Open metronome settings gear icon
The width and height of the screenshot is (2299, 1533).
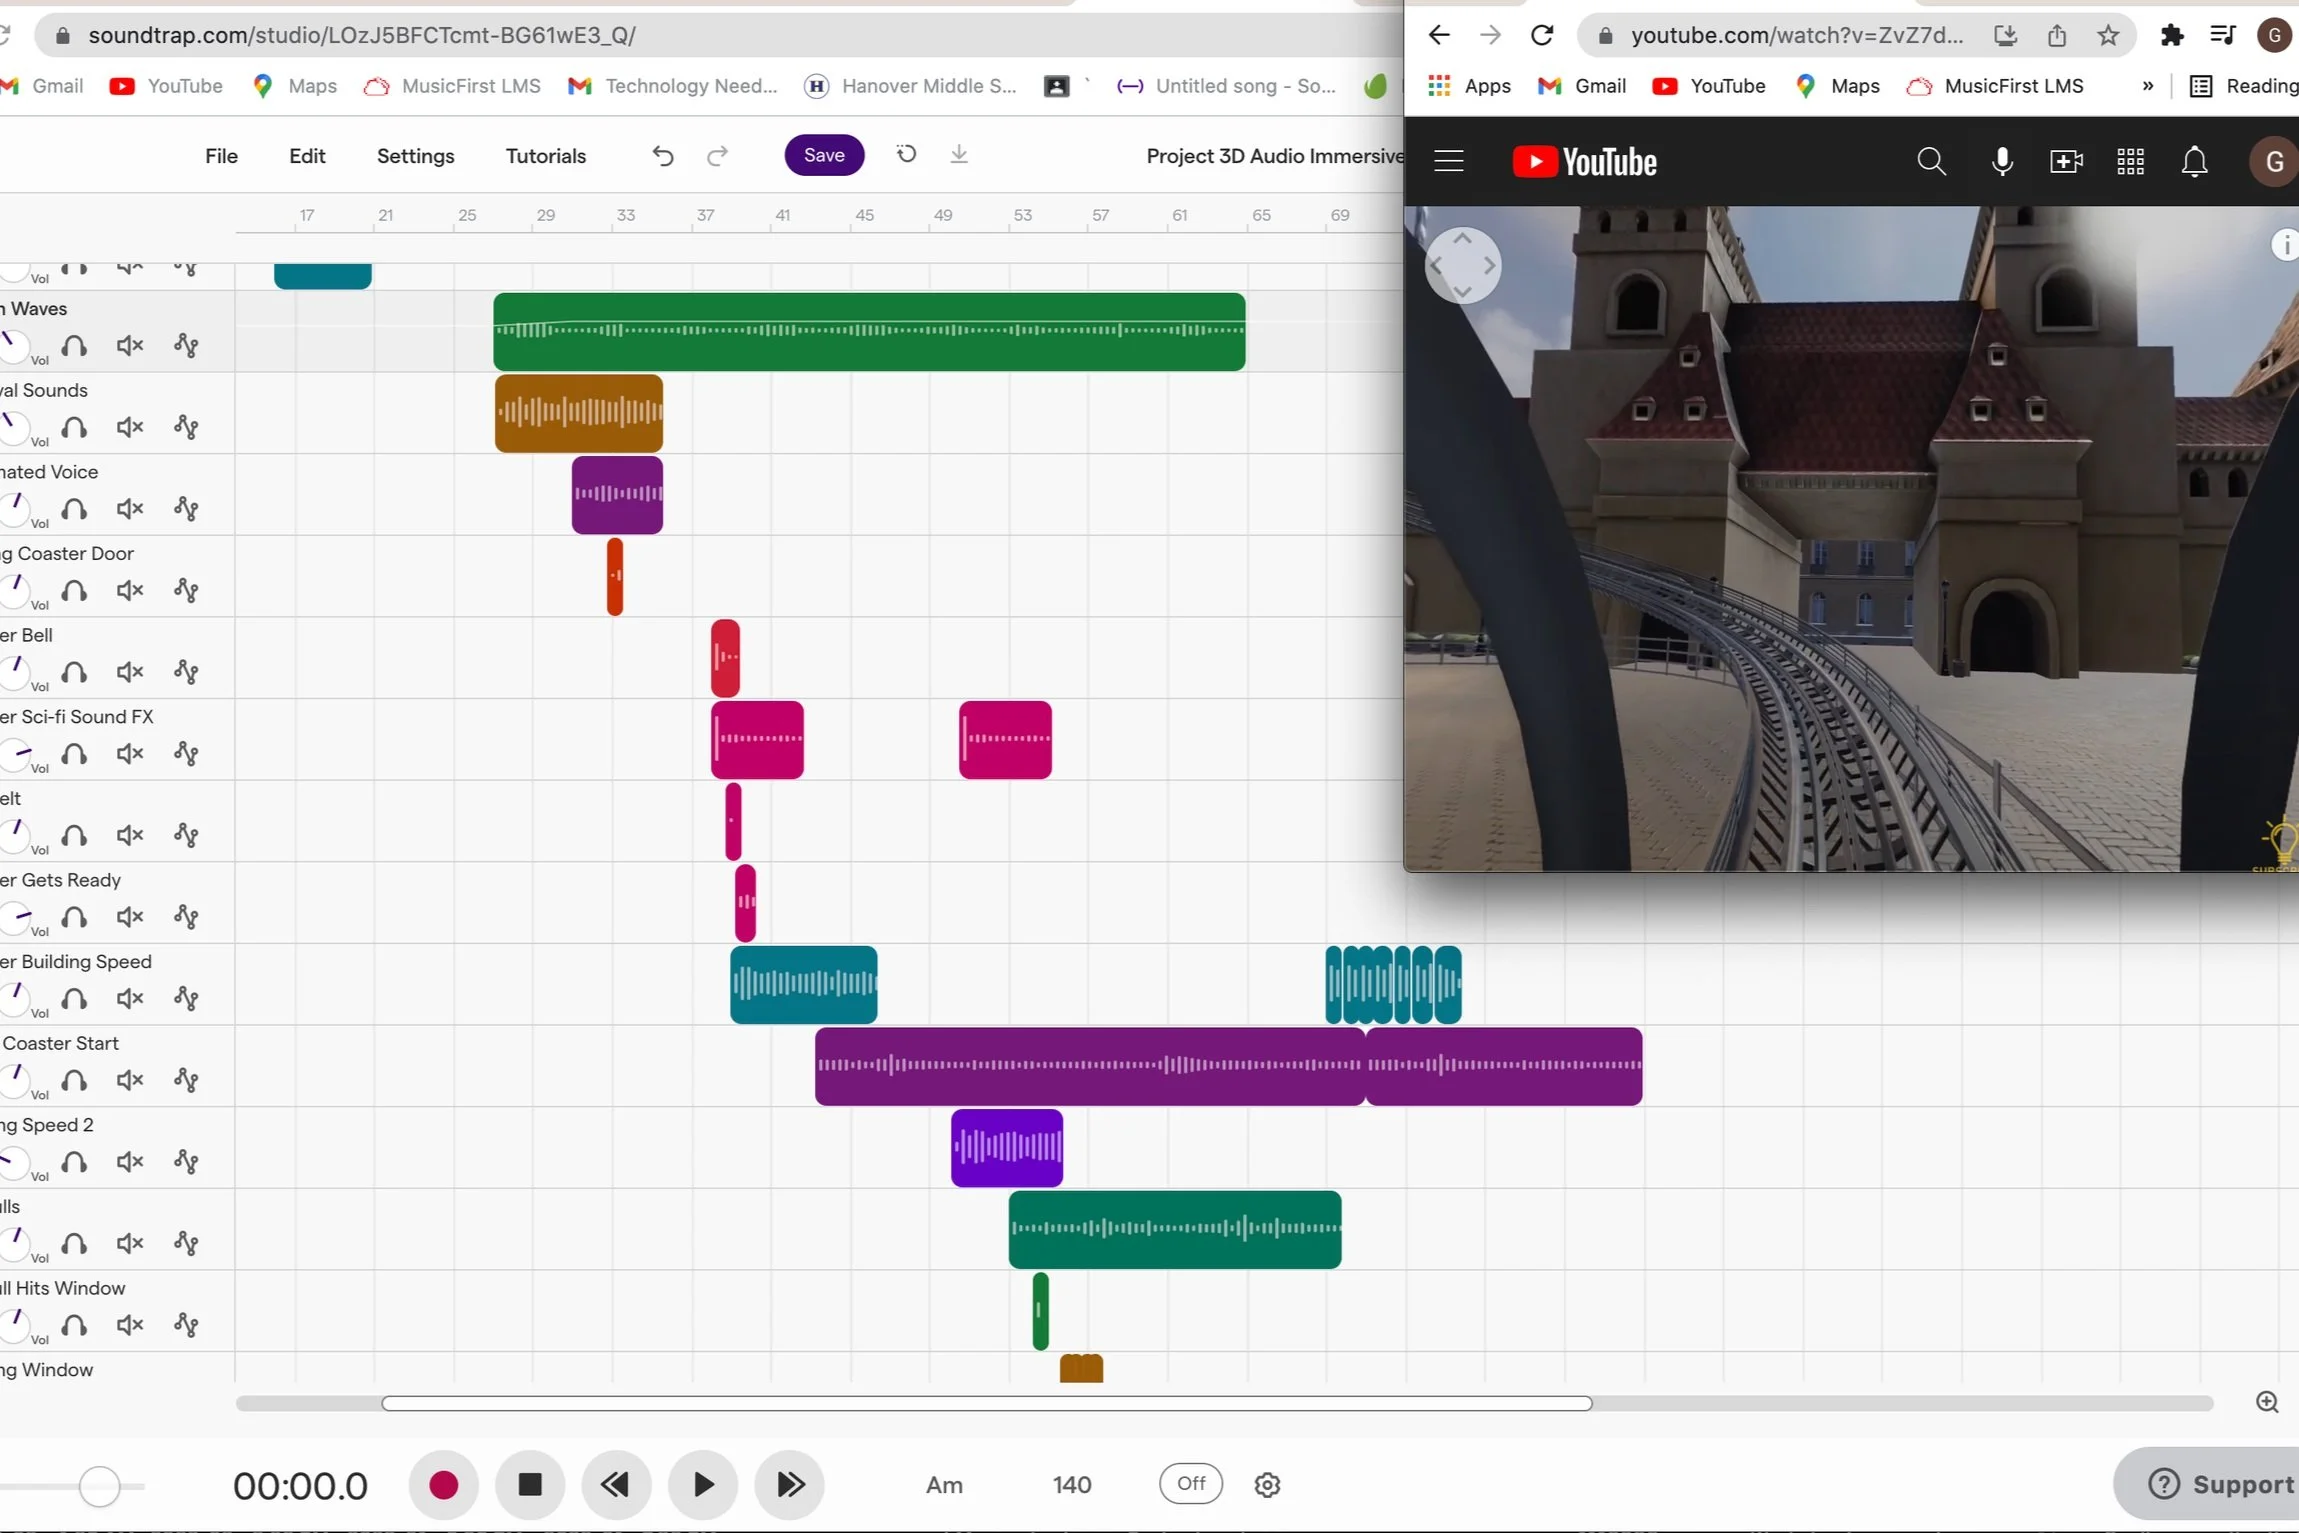coord(1266,1485)
